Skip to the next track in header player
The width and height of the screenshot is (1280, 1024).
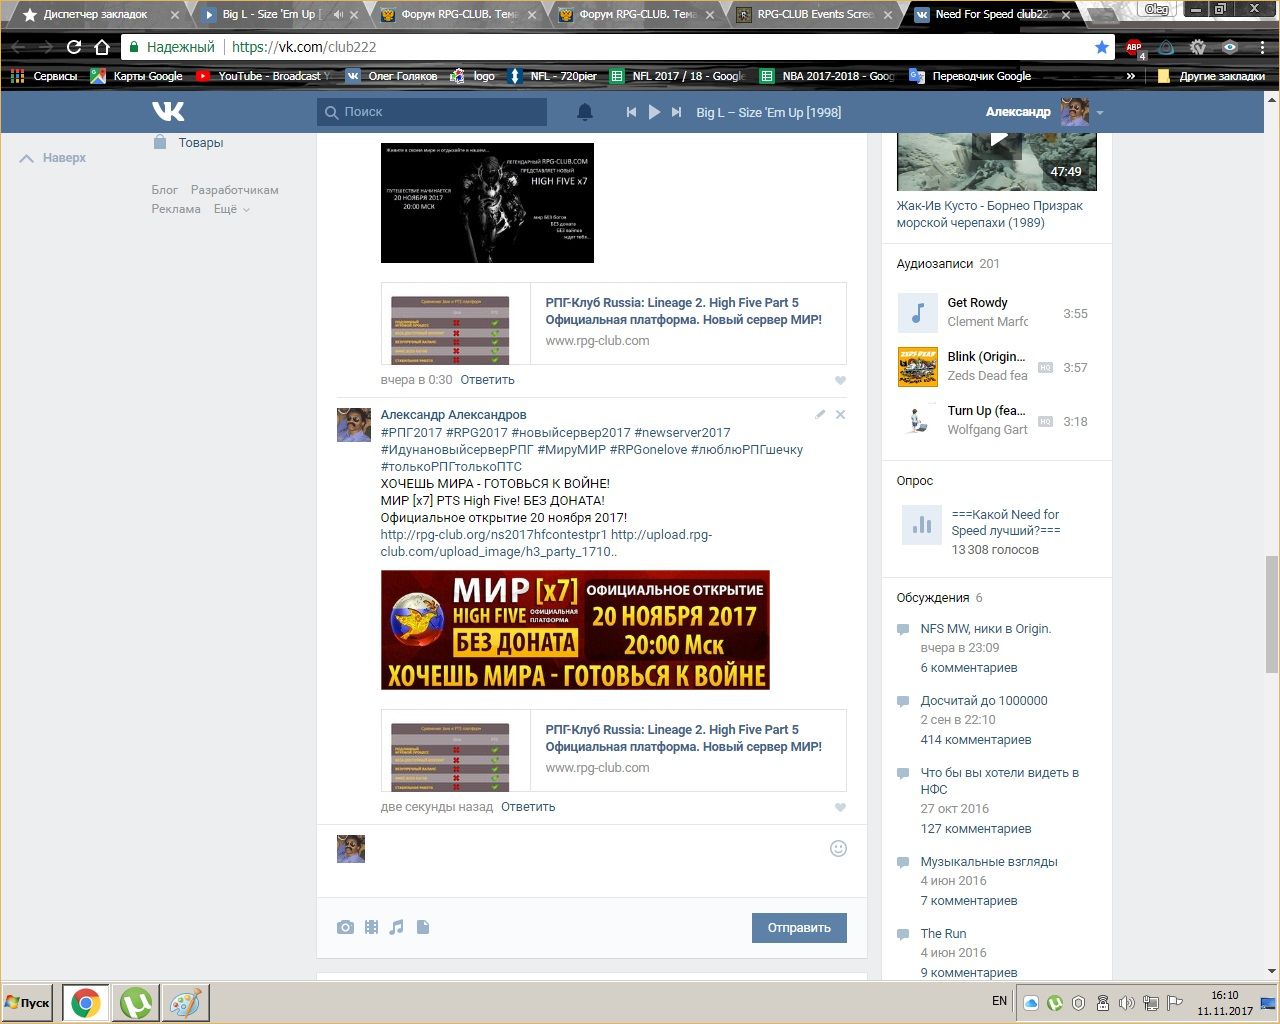click(677, 112)
